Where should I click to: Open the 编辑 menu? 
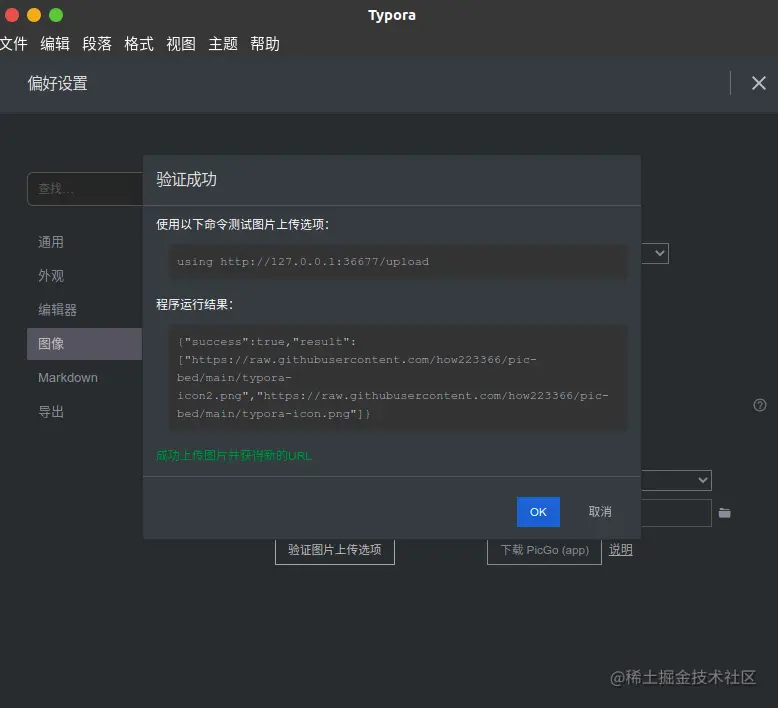click(55, 44)
